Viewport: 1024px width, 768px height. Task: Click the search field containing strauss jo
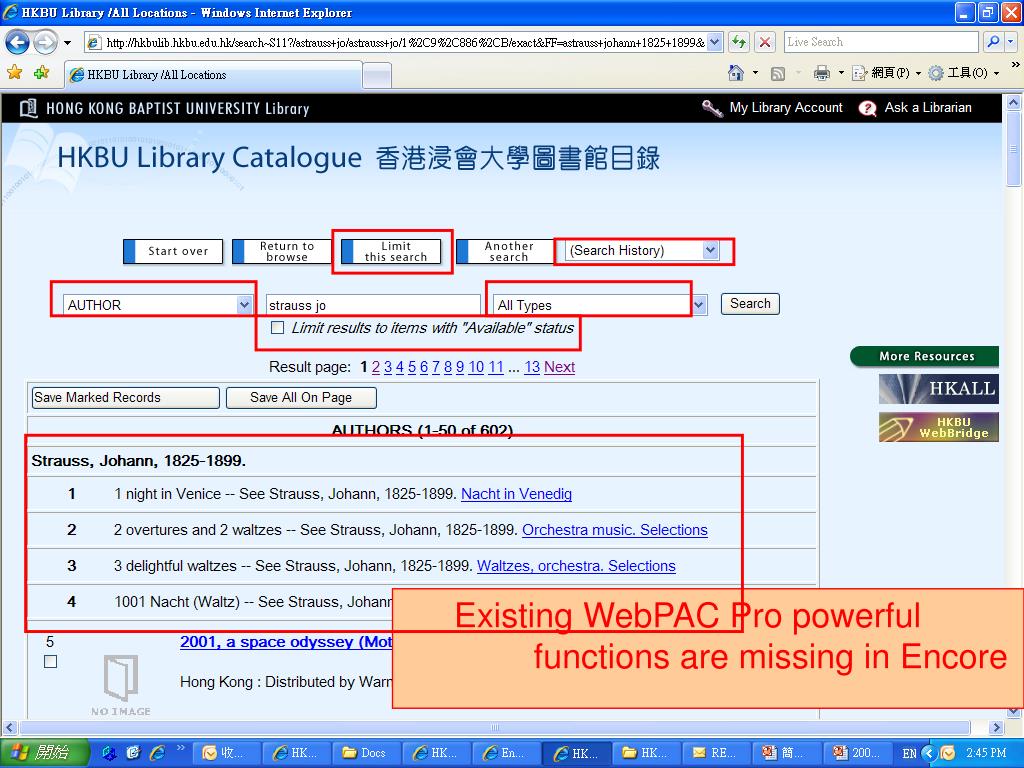[373, 305]
